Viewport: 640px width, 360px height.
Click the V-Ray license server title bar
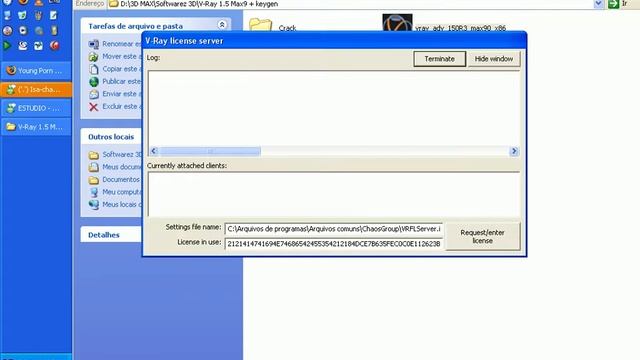[x=334, y=41]
